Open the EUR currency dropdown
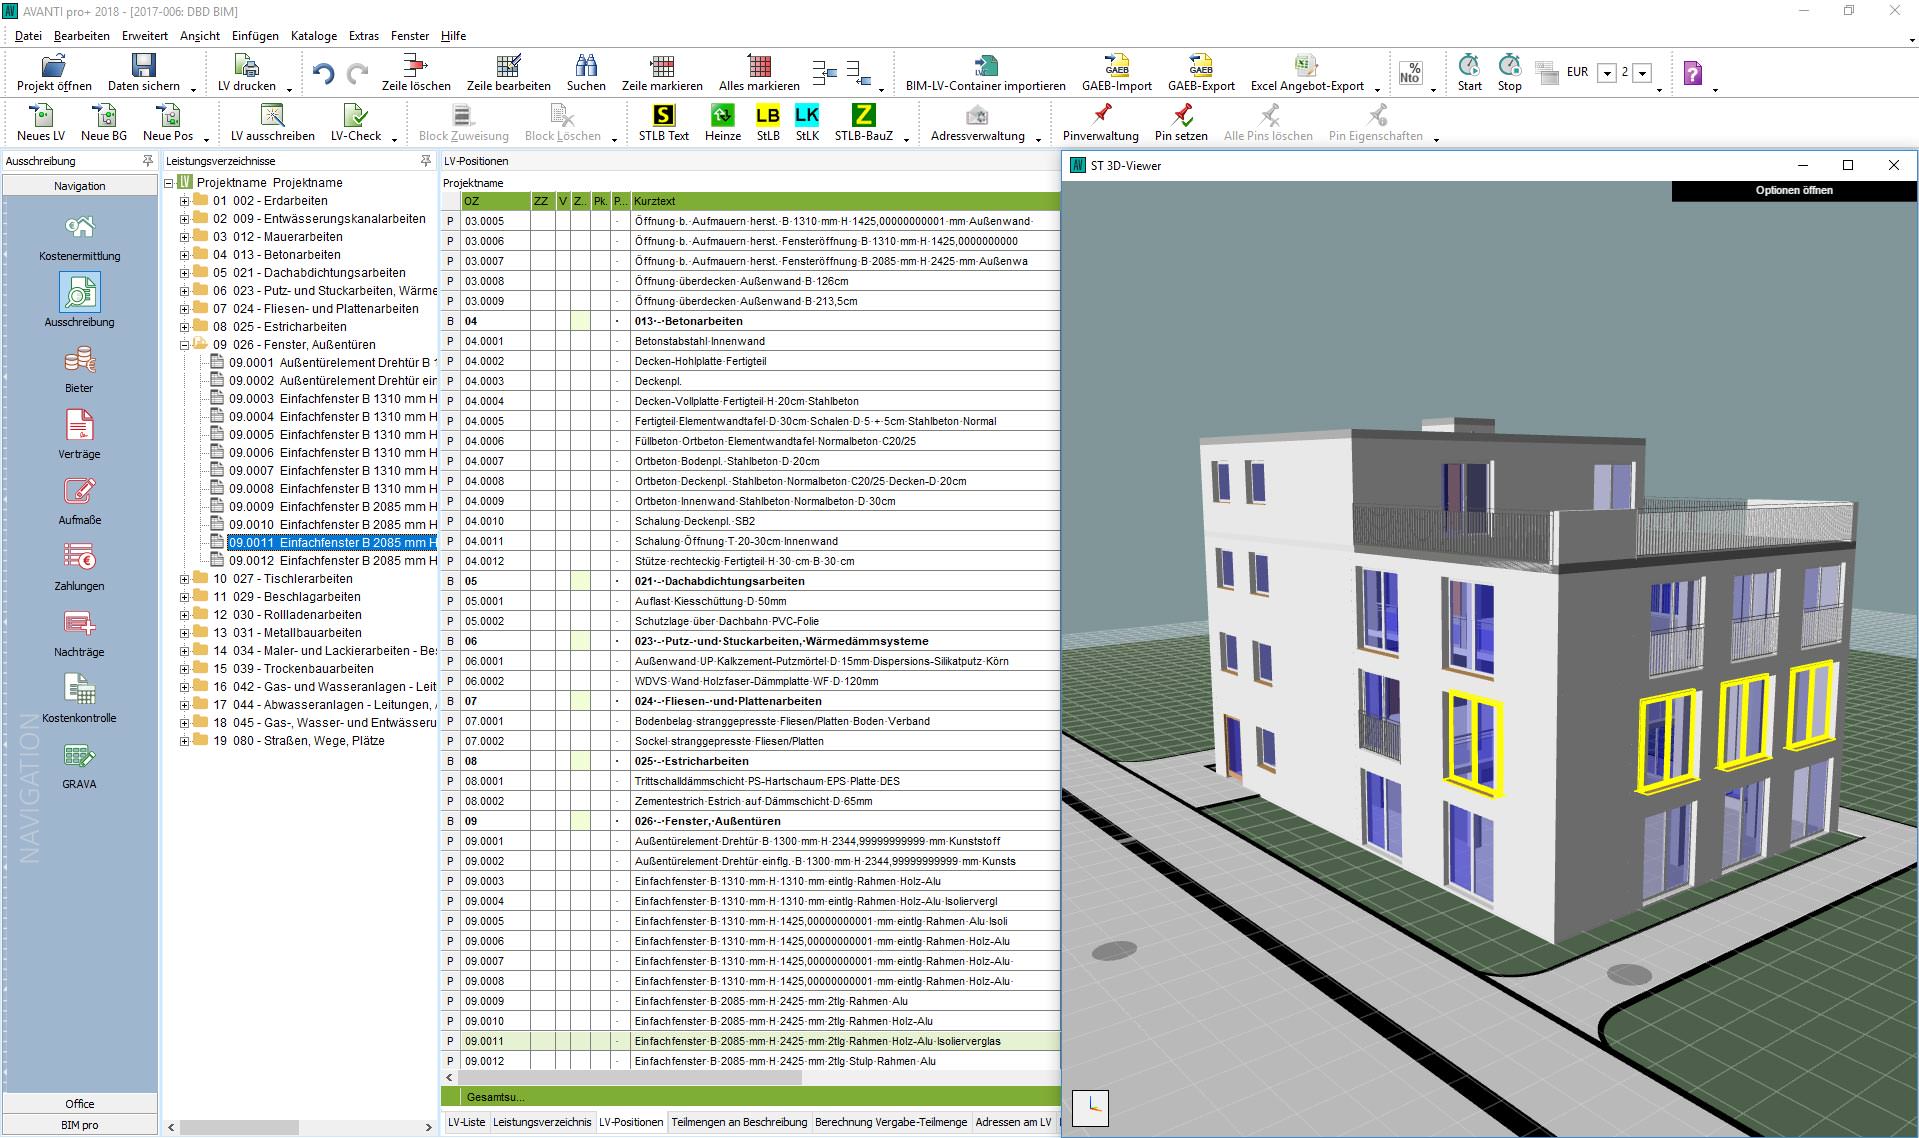Image resolution: width=1919 pixels, height=1138 pixels. coord(1606,73)
